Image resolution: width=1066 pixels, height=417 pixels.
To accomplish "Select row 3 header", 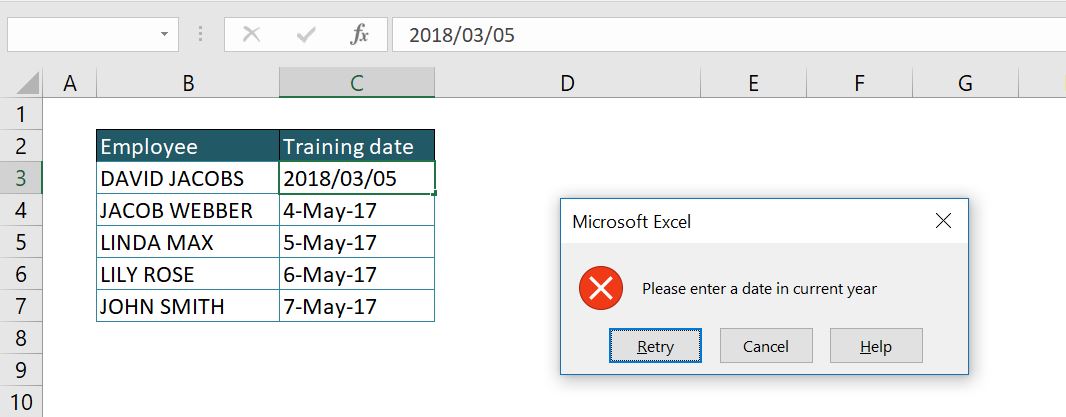I will [x=21, y=178].
